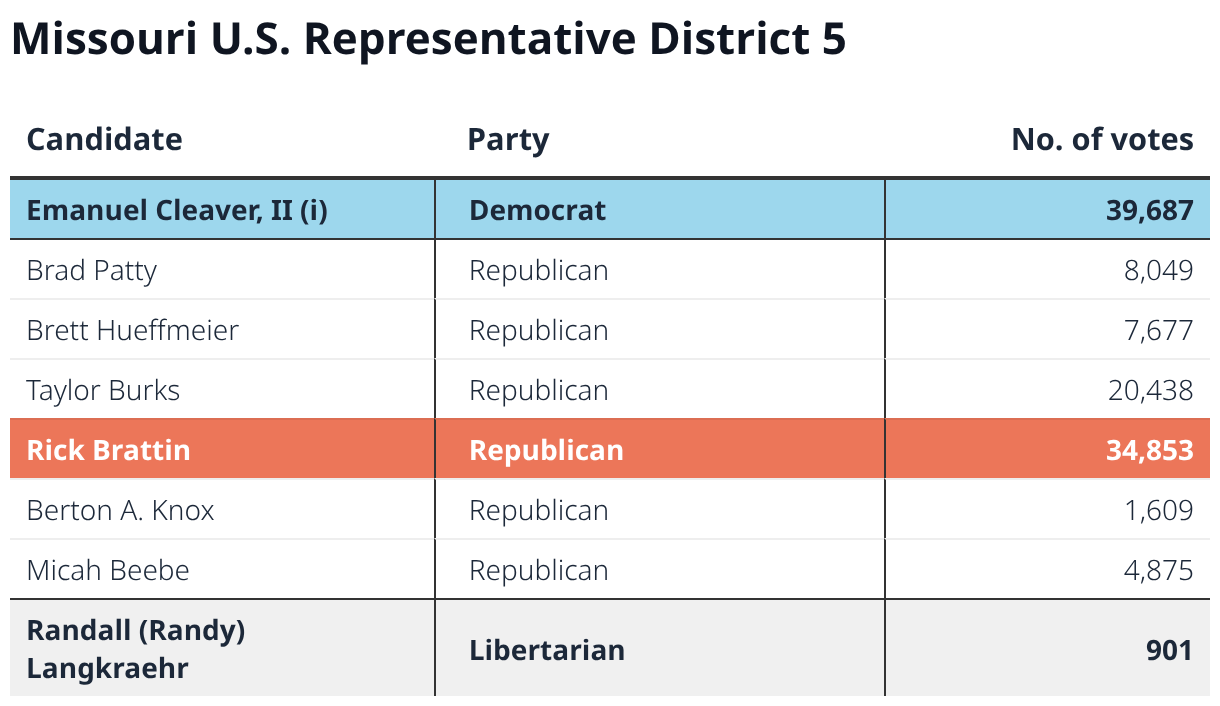Click the Democrat party cell
Image resolution: width=1220 pixels, height=706 pixels.
(x=660, y=210)
